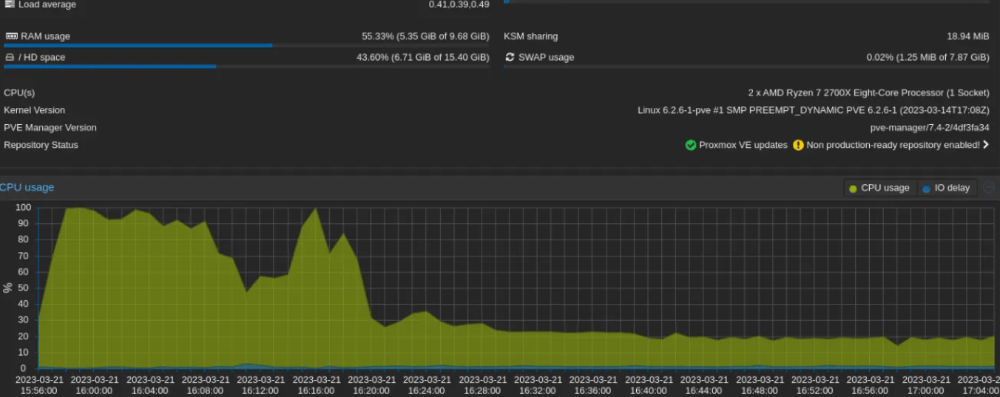Viewport: 1000px width, 397px height.
Task: Click the 16:40:00 x-axis time label
Action: pos(649,386)
